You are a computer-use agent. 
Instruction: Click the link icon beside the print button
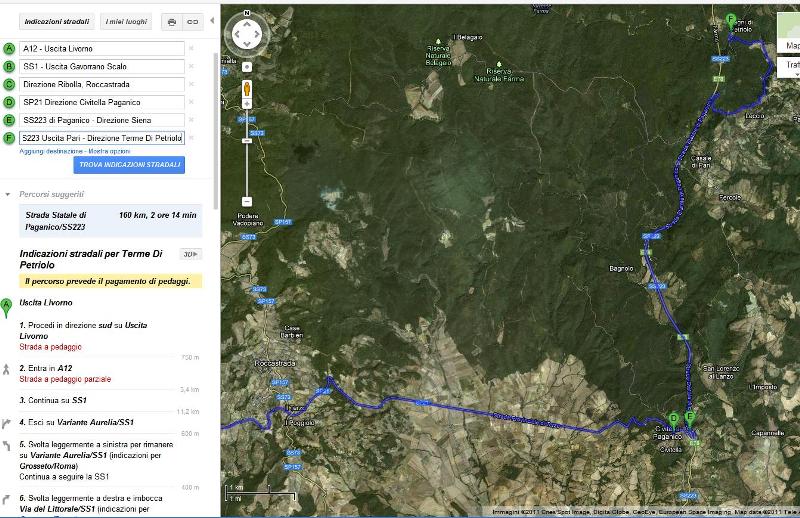(x=193, y=22)
